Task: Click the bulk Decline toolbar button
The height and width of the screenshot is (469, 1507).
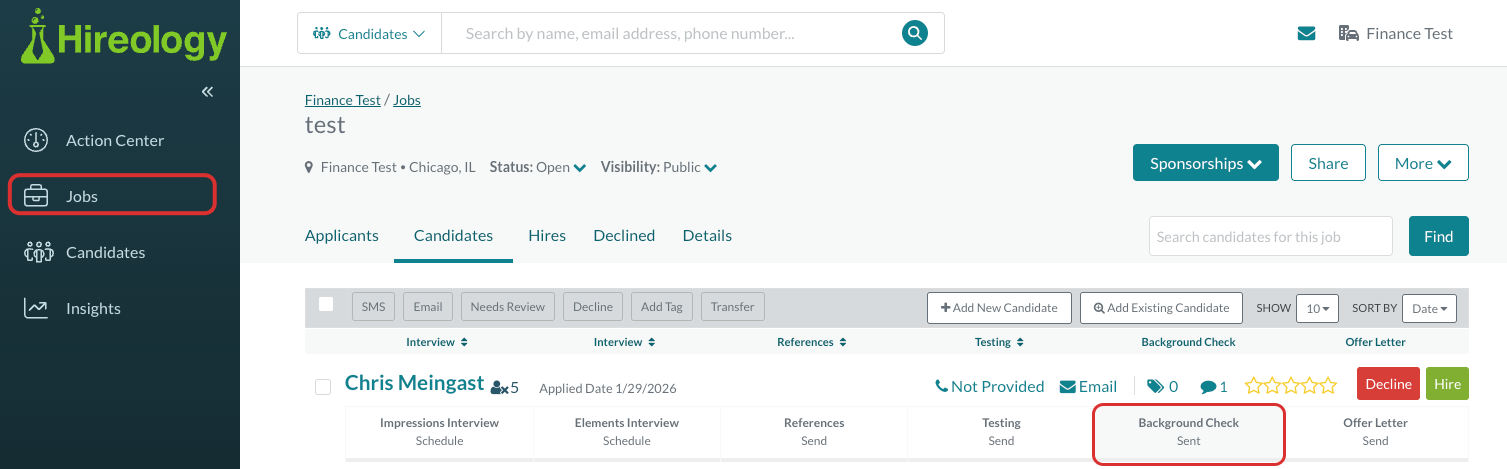Action: click(x=593, y=307)
